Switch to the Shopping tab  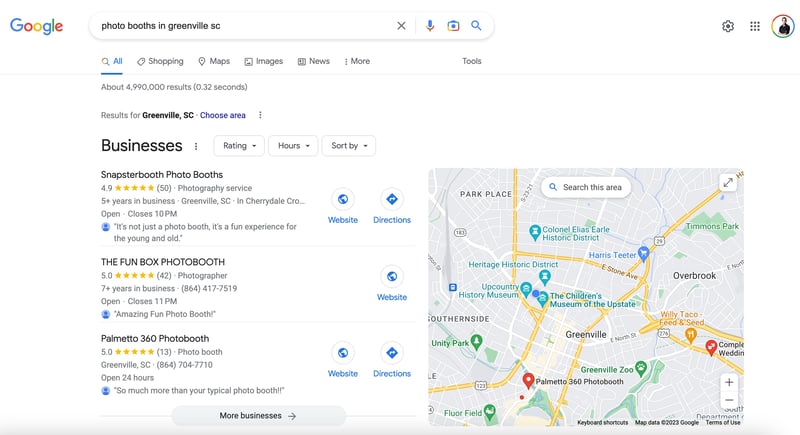160,61
